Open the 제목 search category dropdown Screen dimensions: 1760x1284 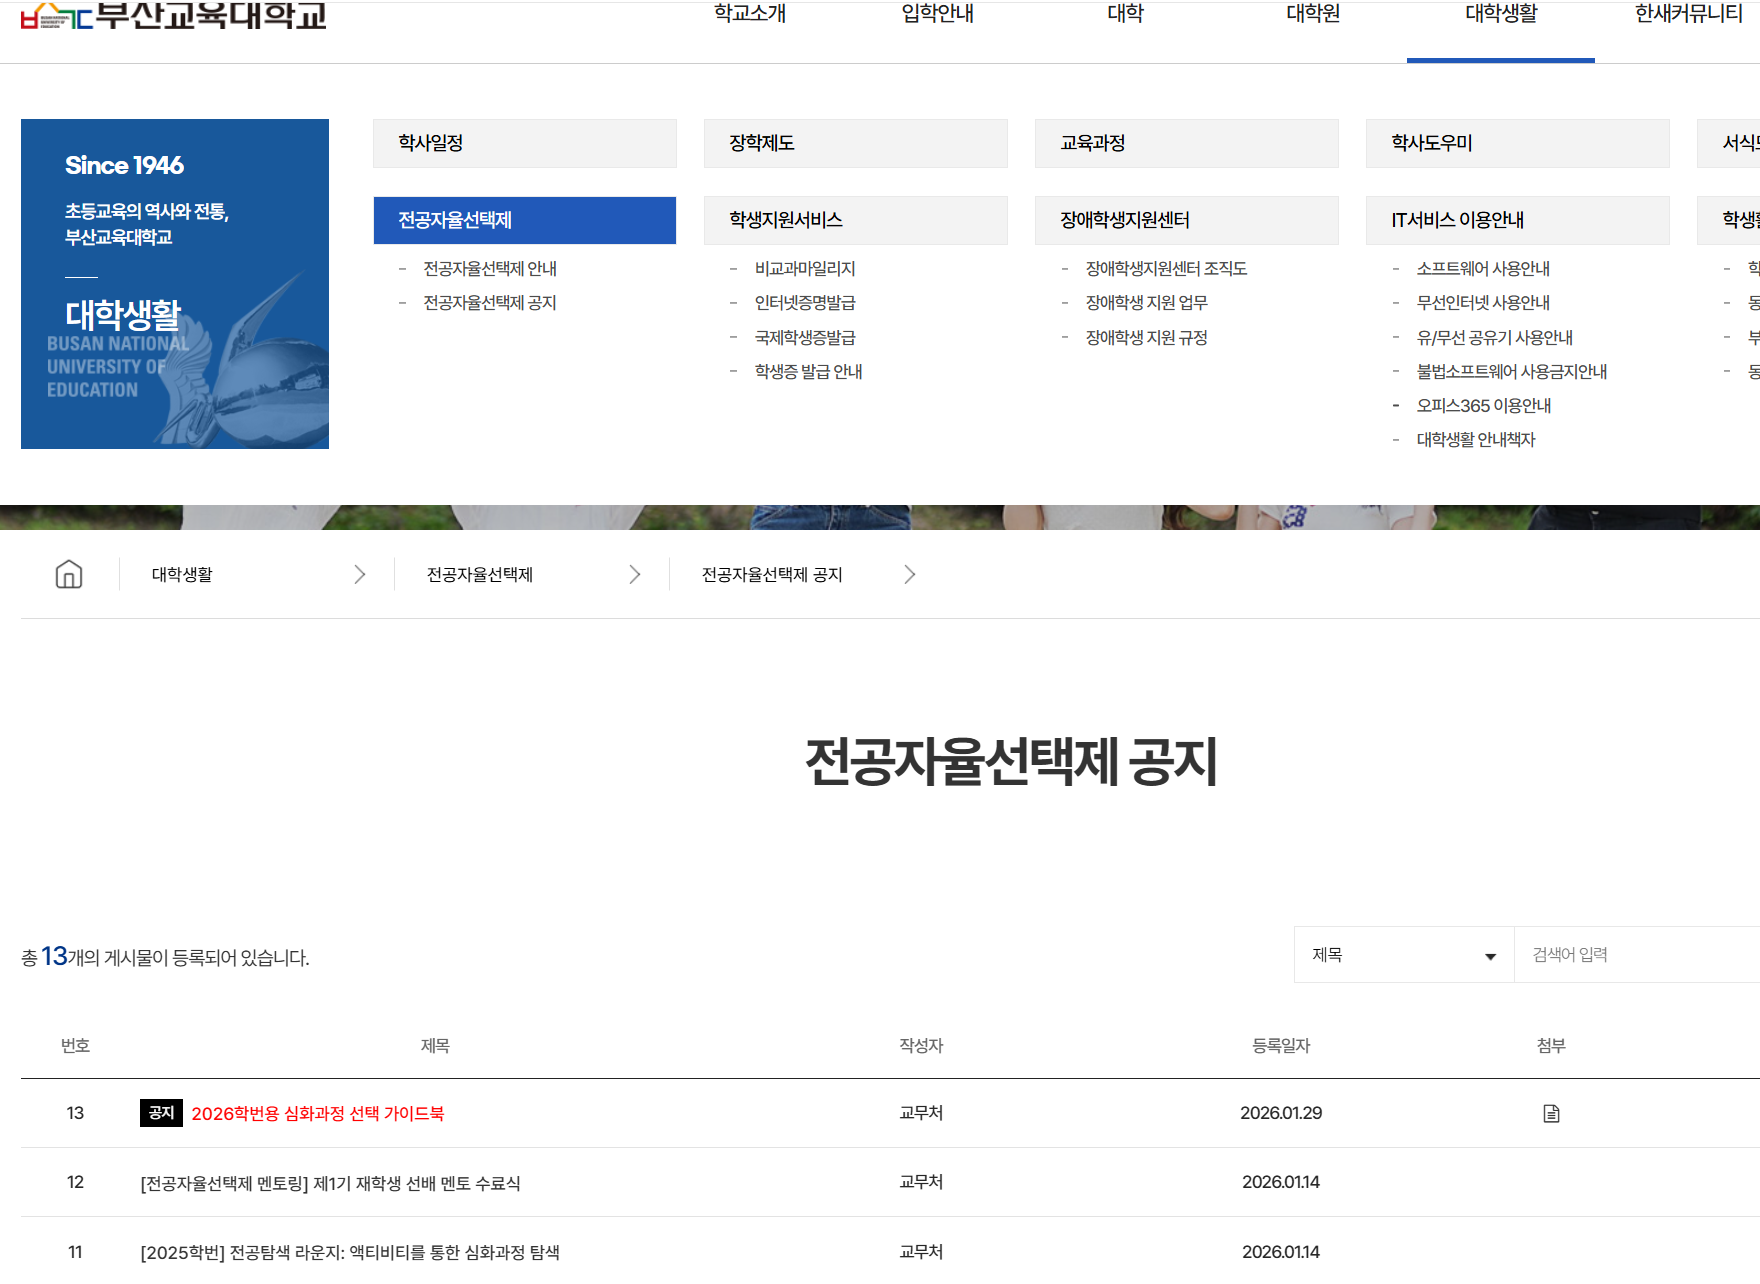click(1403, 955)
